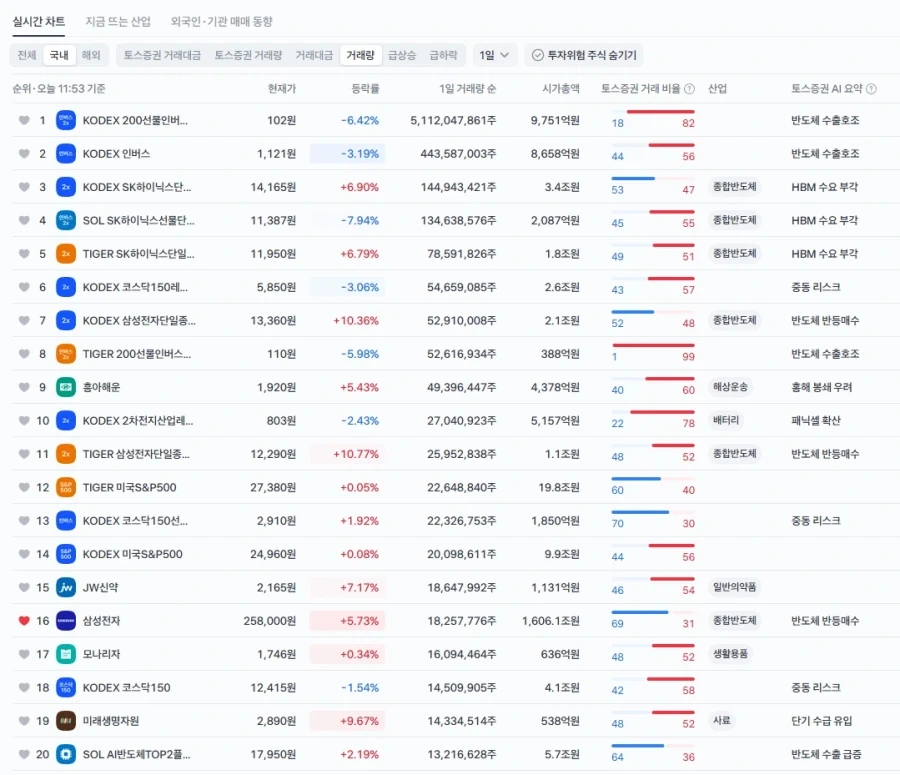
Task: Select the 거래량 ranking filter
Action: click(x=360, y=55)
